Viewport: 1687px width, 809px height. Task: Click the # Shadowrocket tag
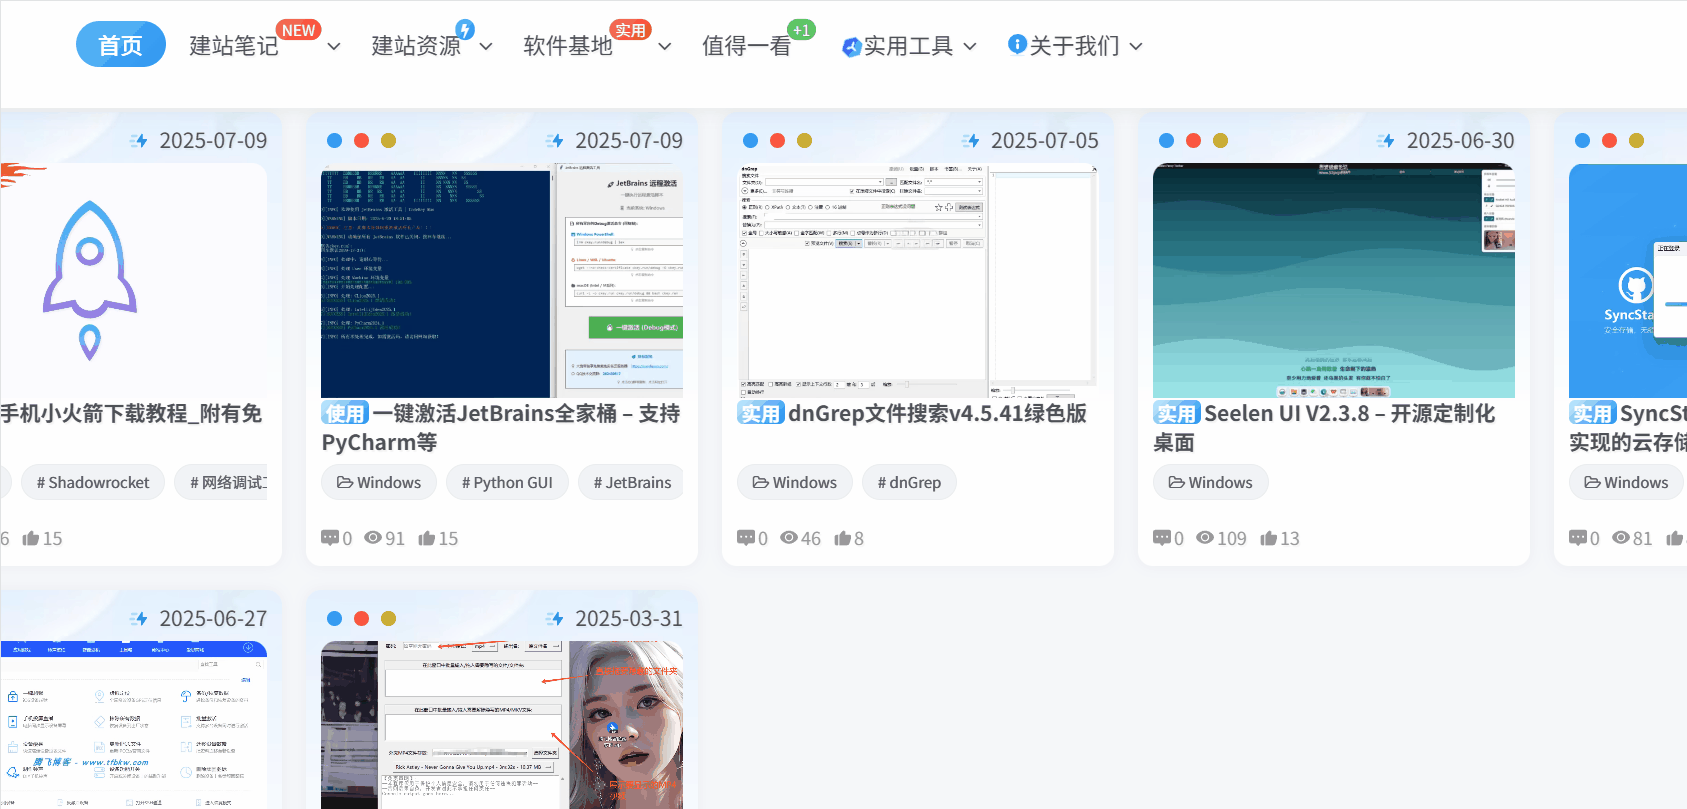(x=93, y=482)
